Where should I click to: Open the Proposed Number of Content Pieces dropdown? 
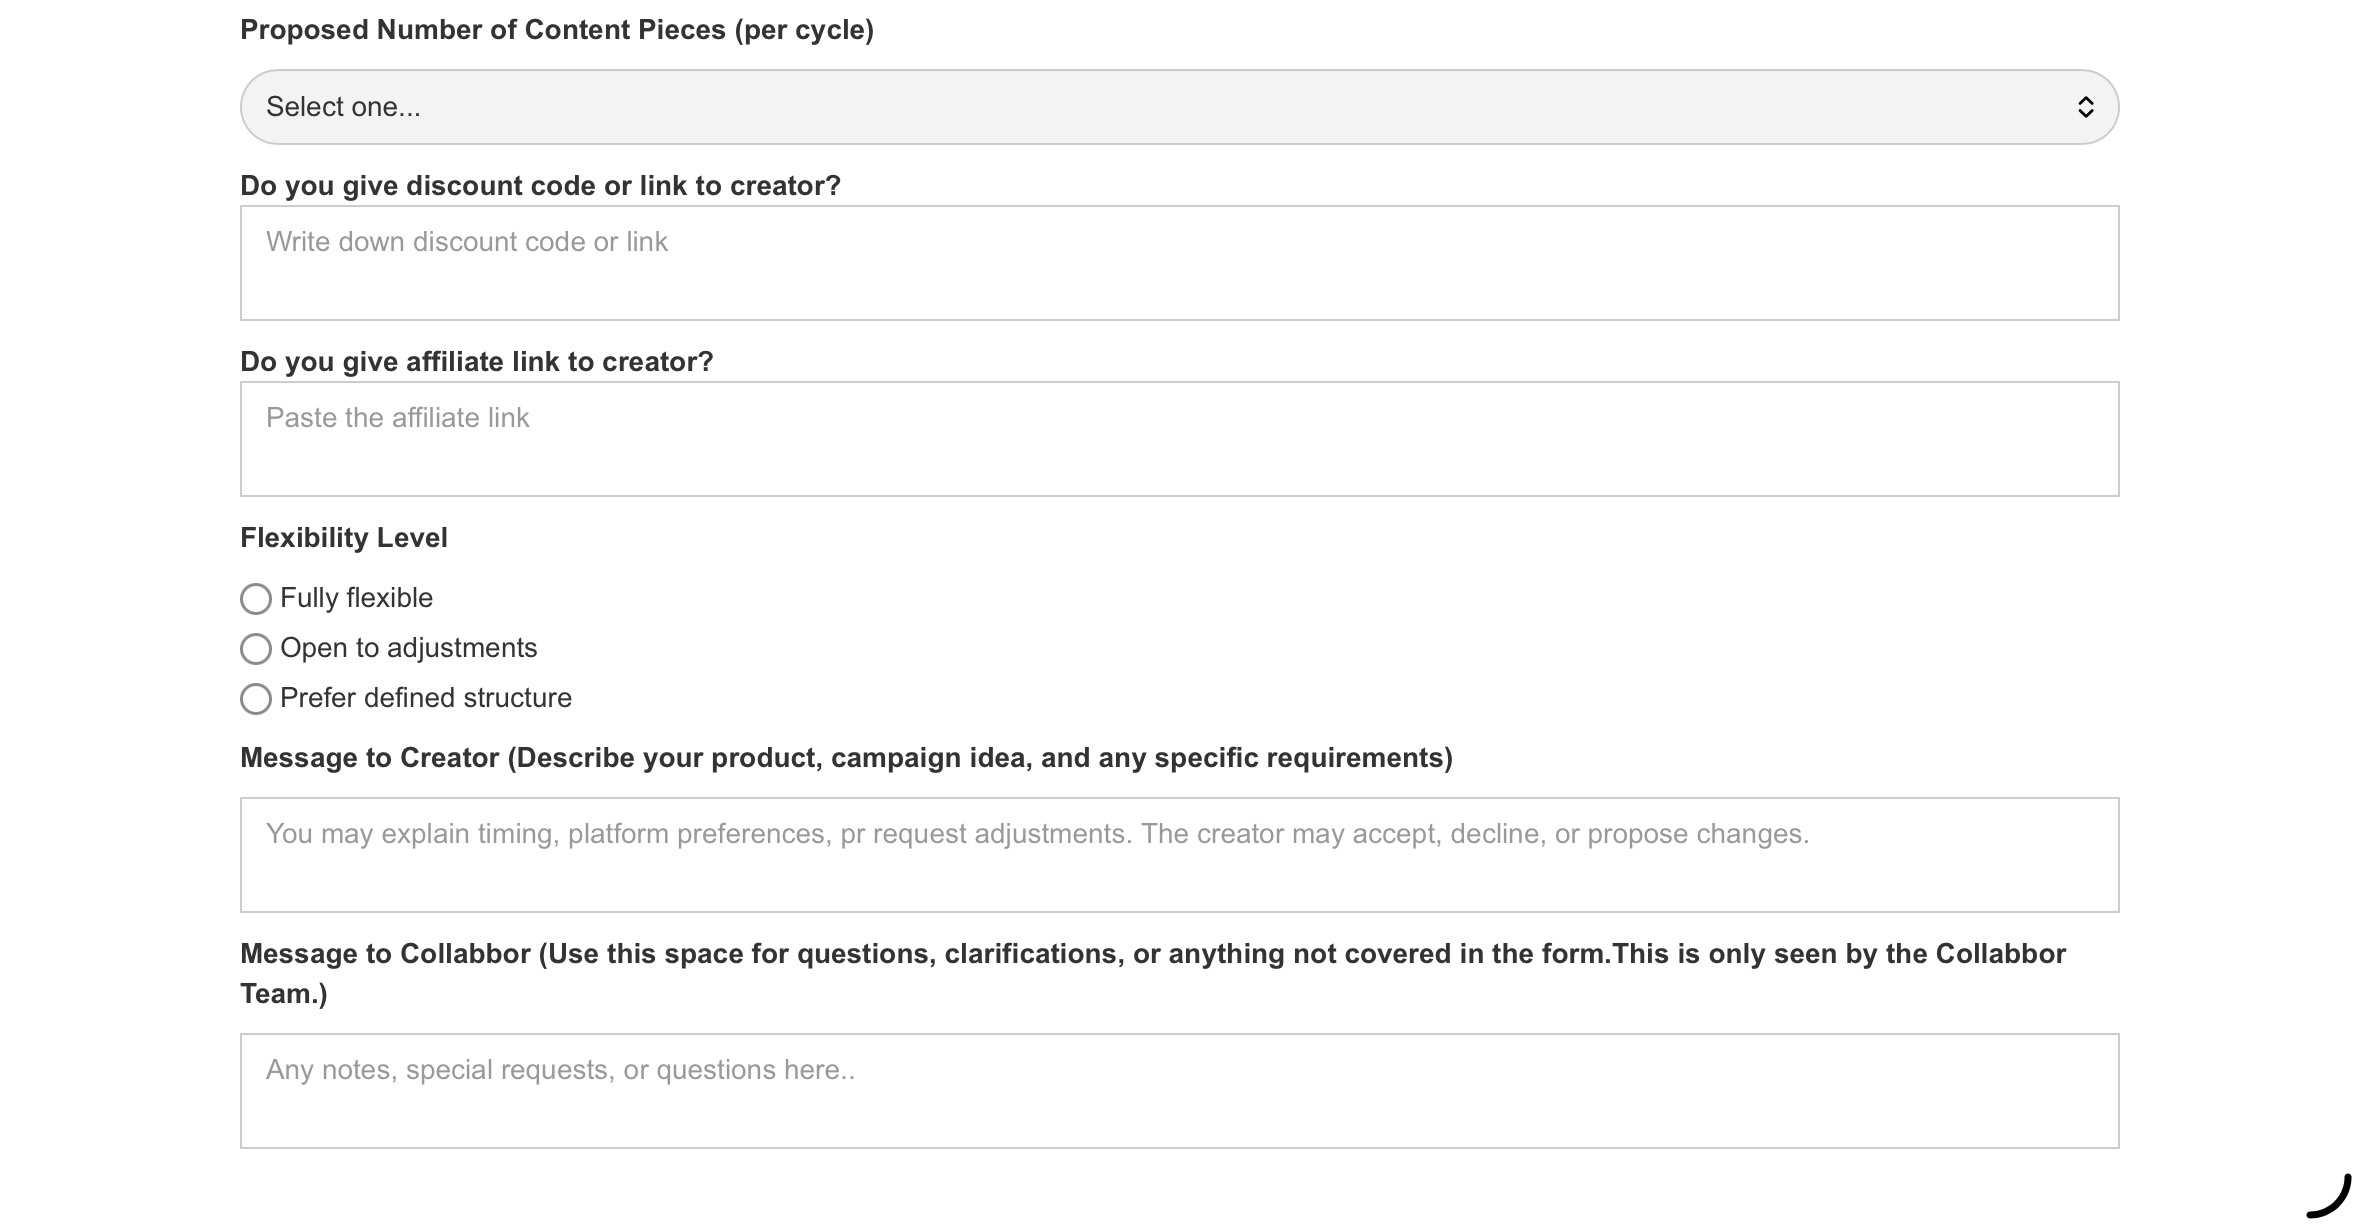pos(1178,107)
